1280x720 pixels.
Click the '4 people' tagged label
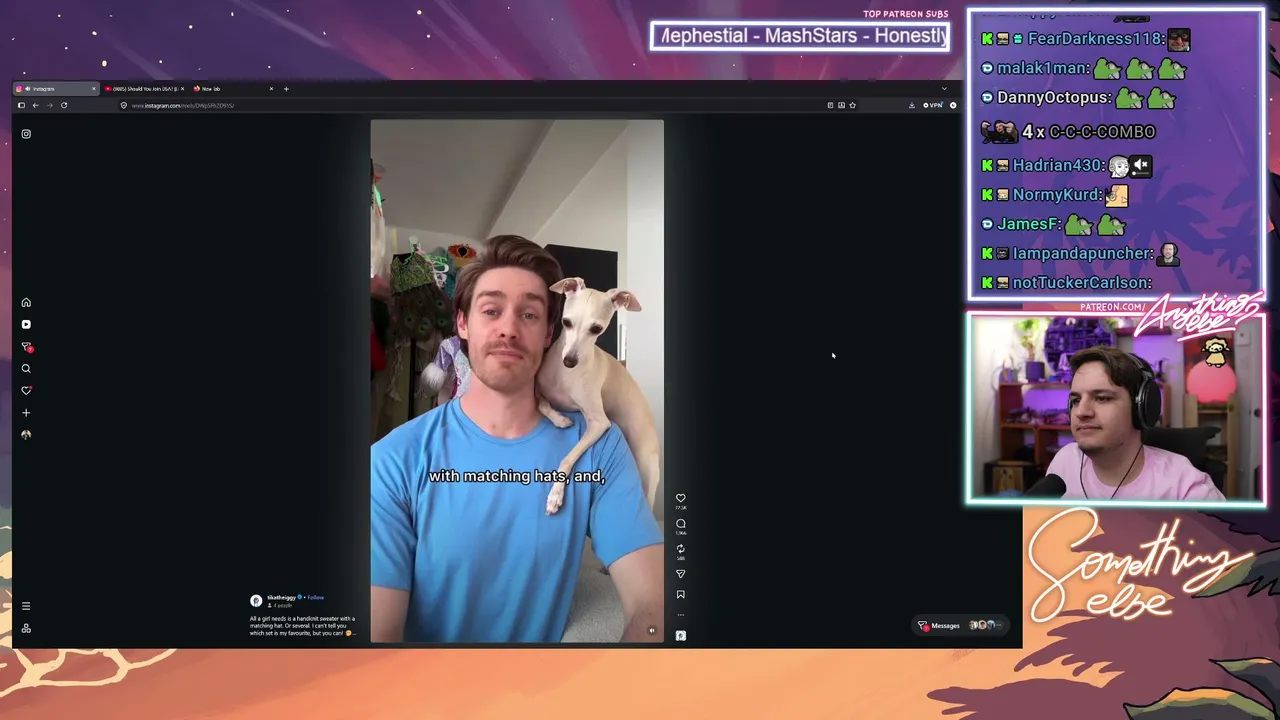click(x=280, y=606)
